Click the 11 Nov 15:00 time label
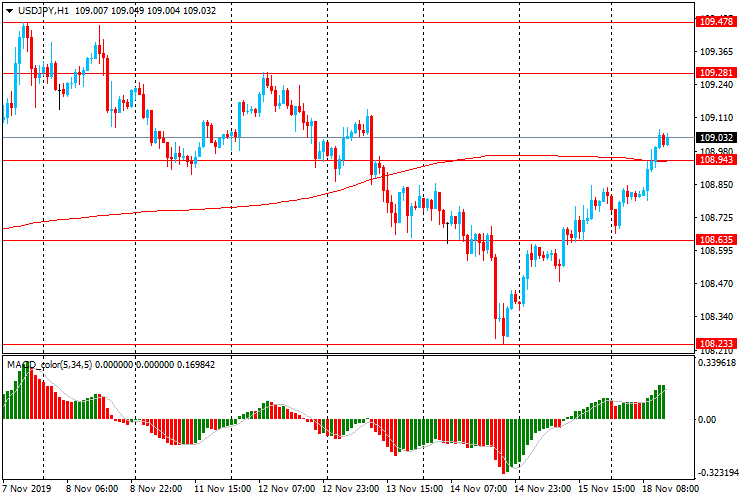This screenshot has width=740, height=500. [x=221, y=489]
